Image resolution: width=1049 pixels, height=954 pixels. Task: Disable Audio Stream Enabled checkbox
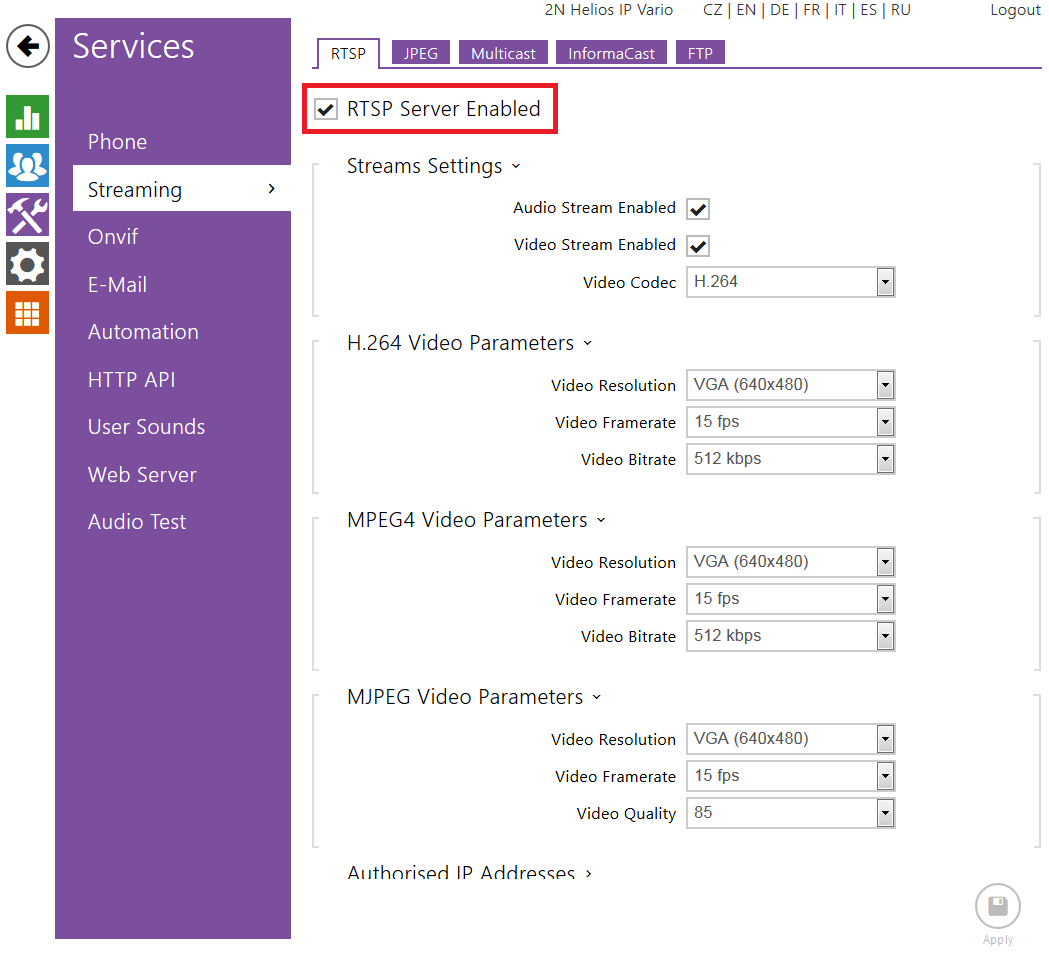(698, 209)
